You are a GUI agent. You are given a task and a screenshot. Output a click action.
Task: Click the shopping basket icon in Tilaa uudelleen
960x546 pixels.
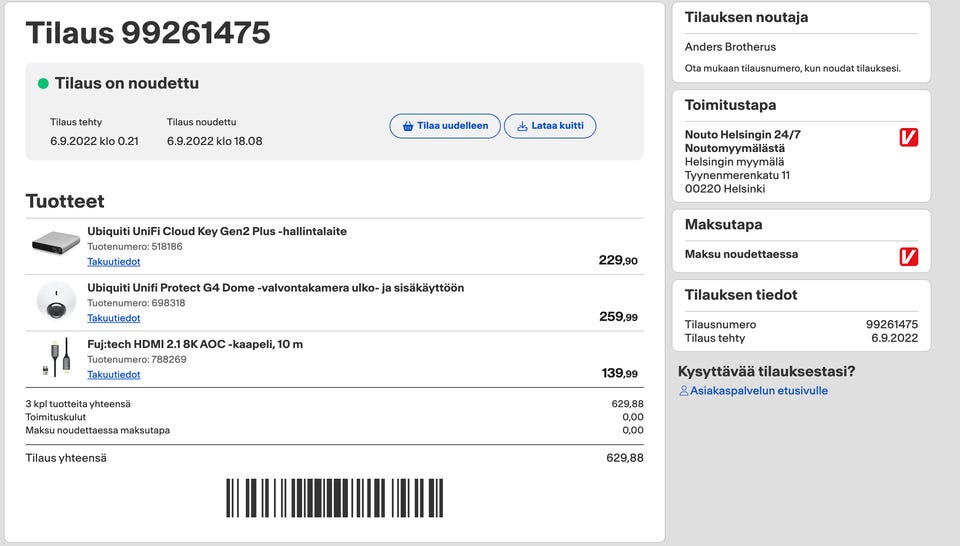click(408, 127)
